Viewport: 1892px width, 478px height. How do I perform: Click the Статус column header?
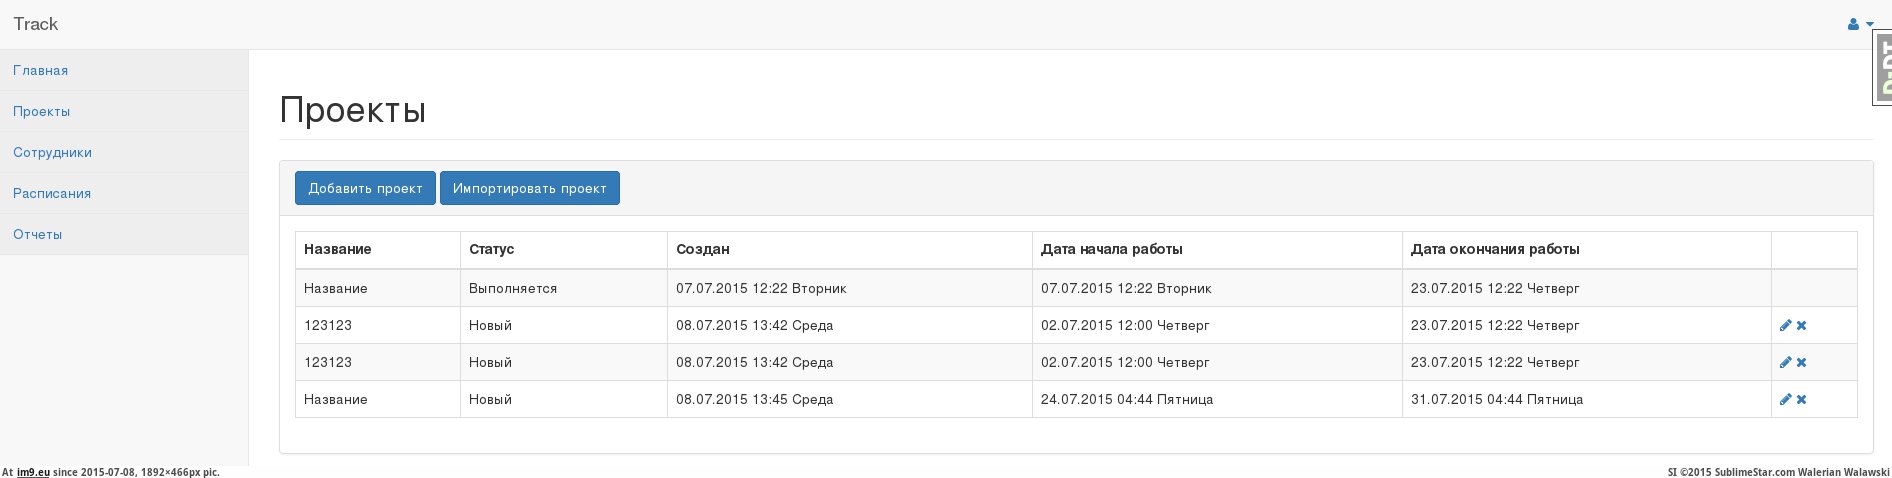[x=491, y=249]
